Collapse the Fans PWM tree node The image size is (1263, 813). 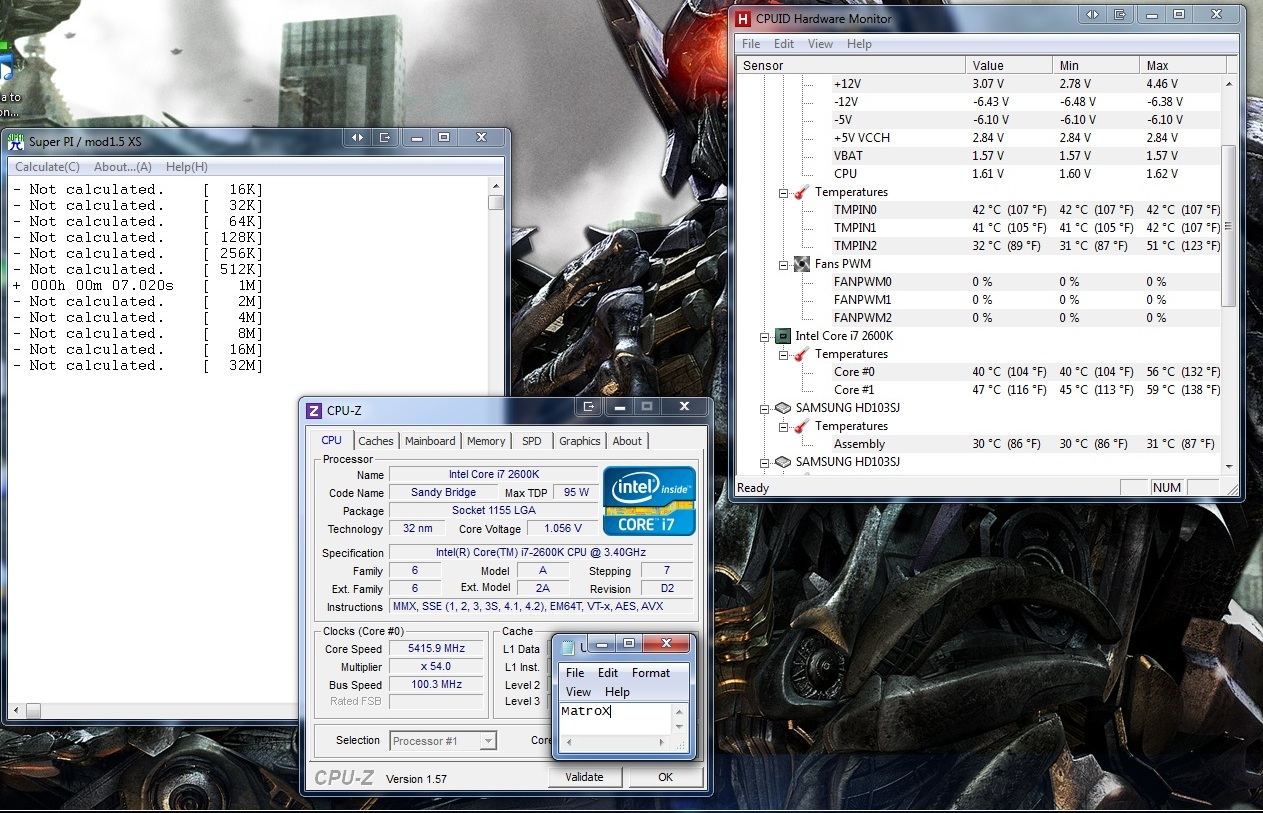(785, 264)
